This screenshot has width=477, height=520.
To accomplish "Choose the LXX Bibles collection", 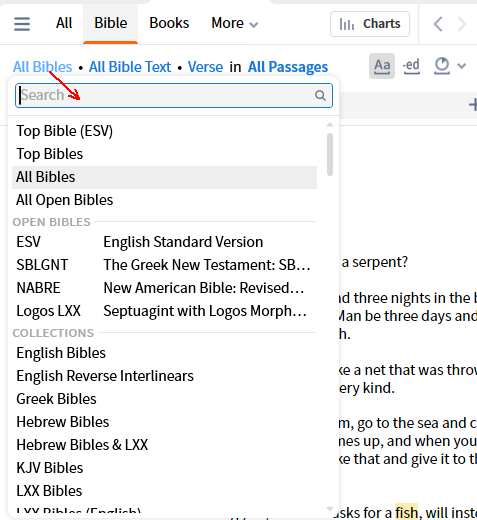I will pos(164,491).
